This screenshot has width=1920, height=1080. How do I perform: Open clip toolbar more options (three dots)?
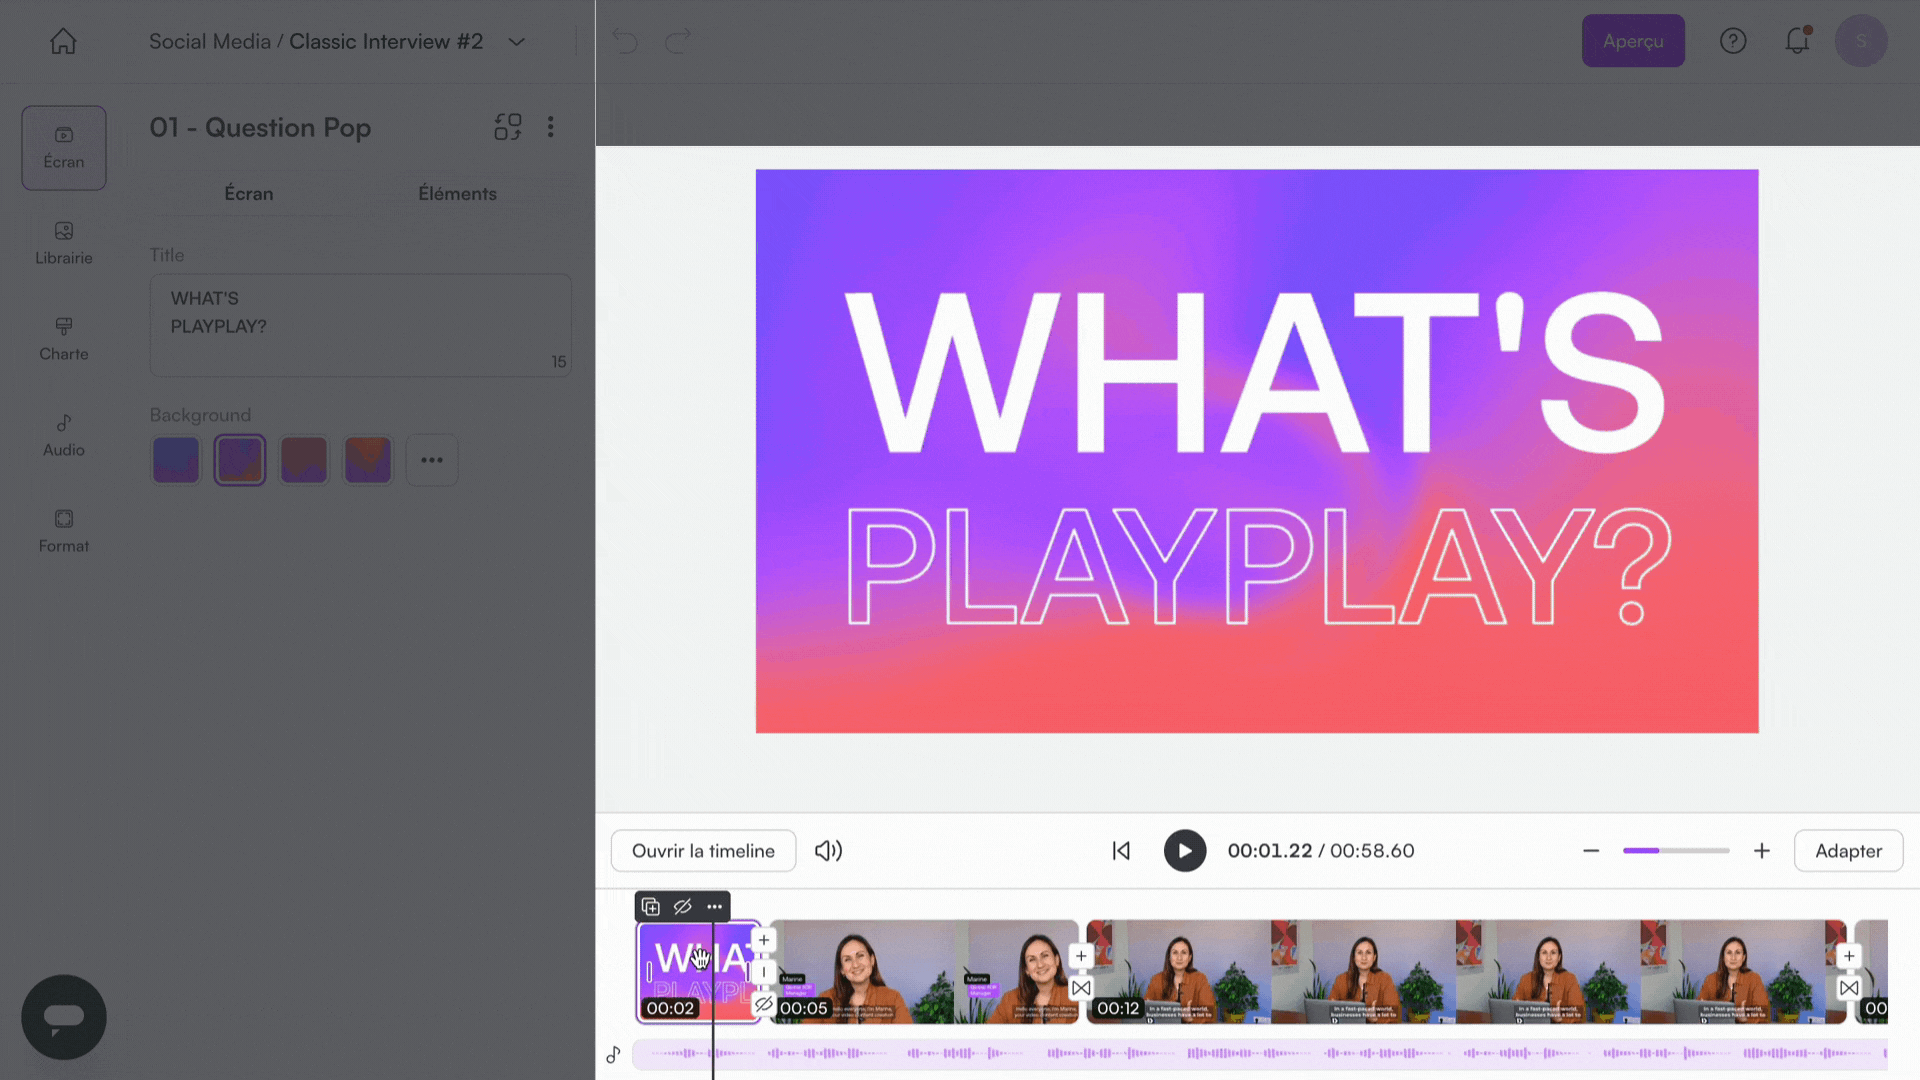click(x=714, y=907)
